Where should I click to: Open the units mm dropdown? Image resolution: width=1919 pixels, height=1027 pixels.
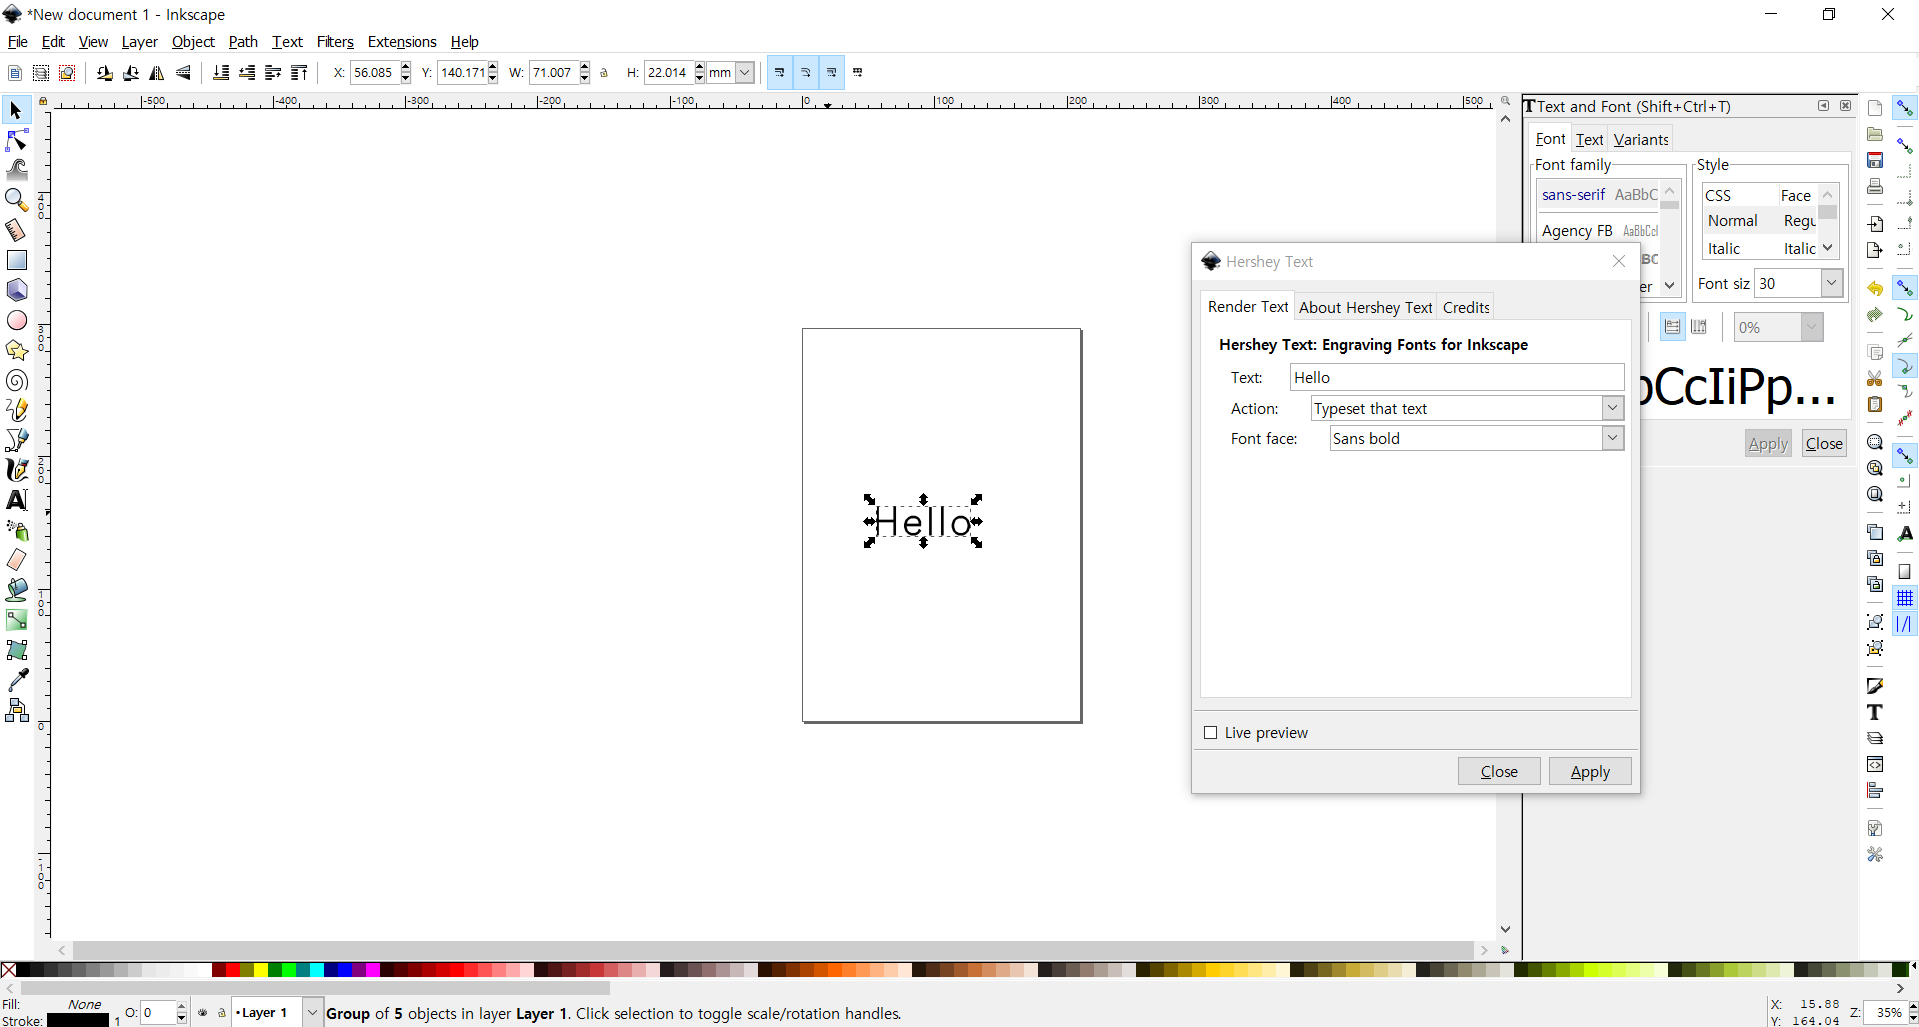tap(745, 73)
